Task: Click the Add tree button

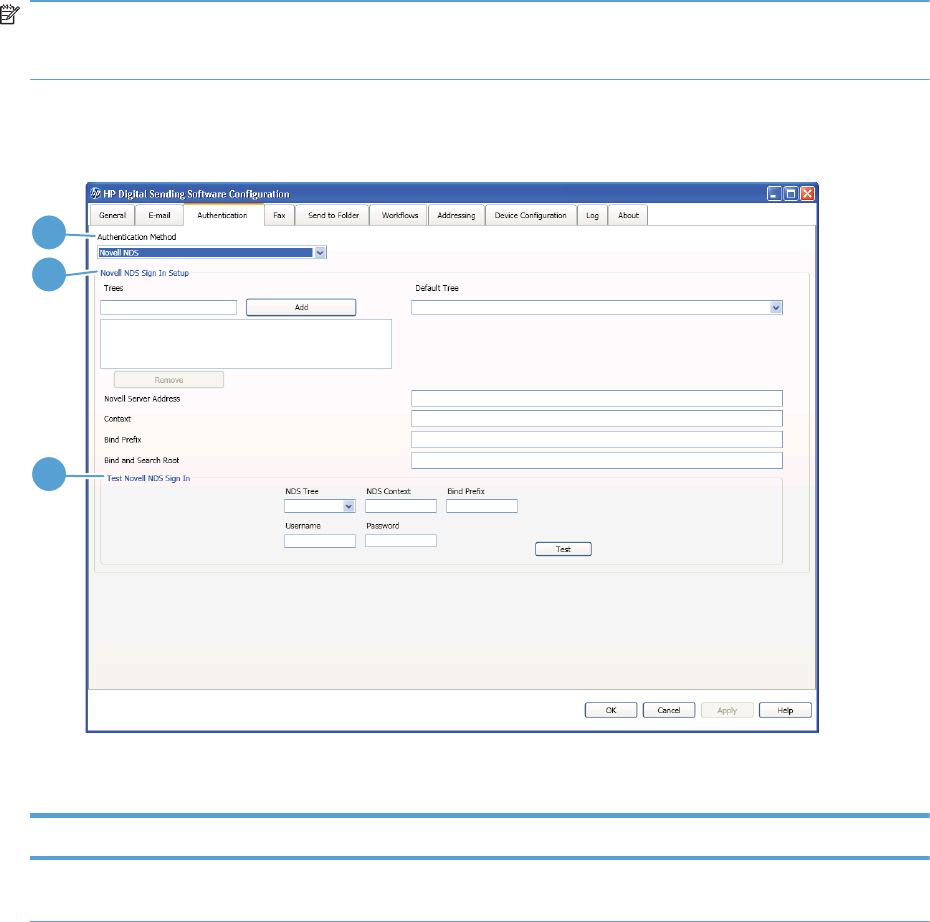Action: click(x=301, y=307)
